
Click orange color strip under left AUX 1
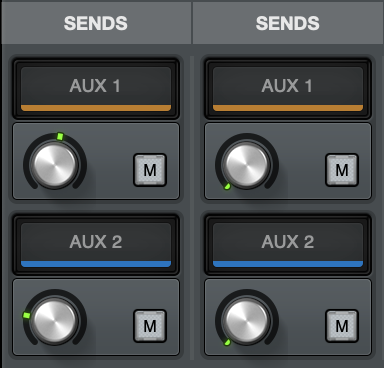(96, 108)
